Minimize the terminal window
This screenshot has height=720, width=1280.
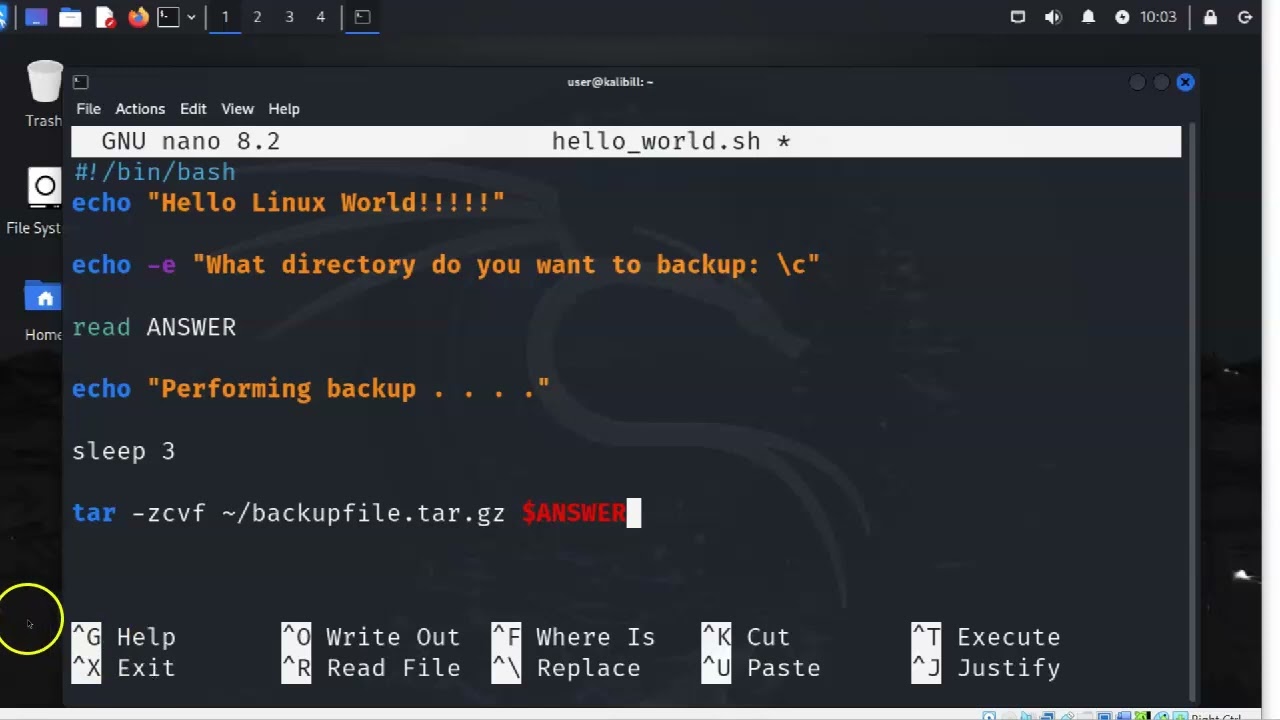click(x=1137, y=82)
